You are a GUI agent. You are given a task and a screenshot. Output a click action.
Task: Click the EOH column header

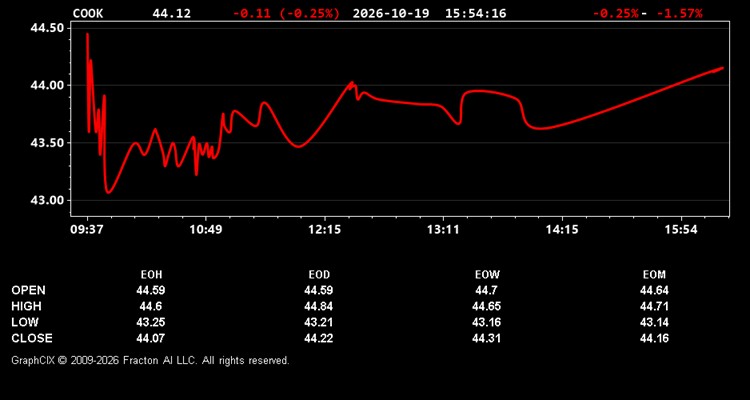click(x=151, y=275)
